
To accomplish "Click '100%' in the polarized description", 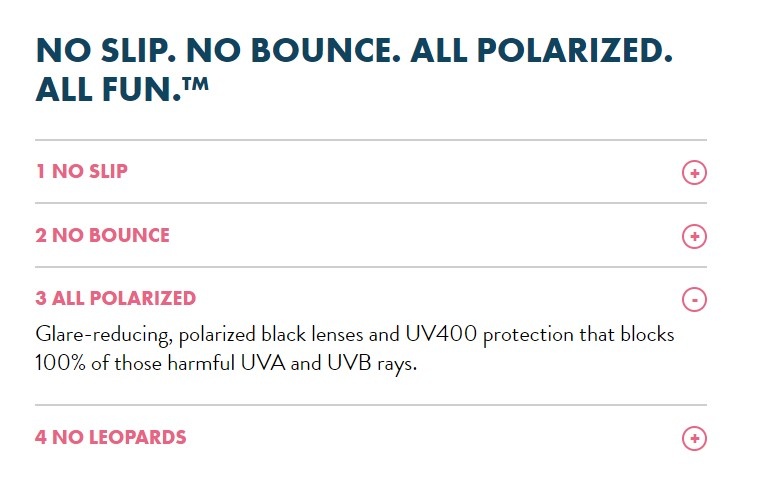I will pos(60,363).
